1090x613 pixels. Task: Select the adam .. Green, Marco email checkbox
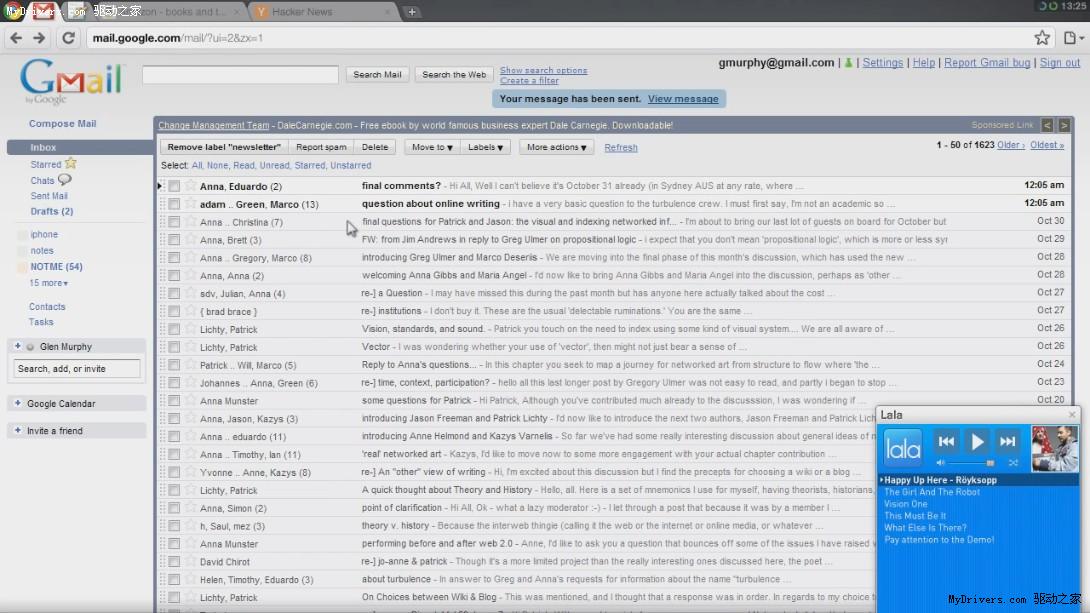pos(174,204)
